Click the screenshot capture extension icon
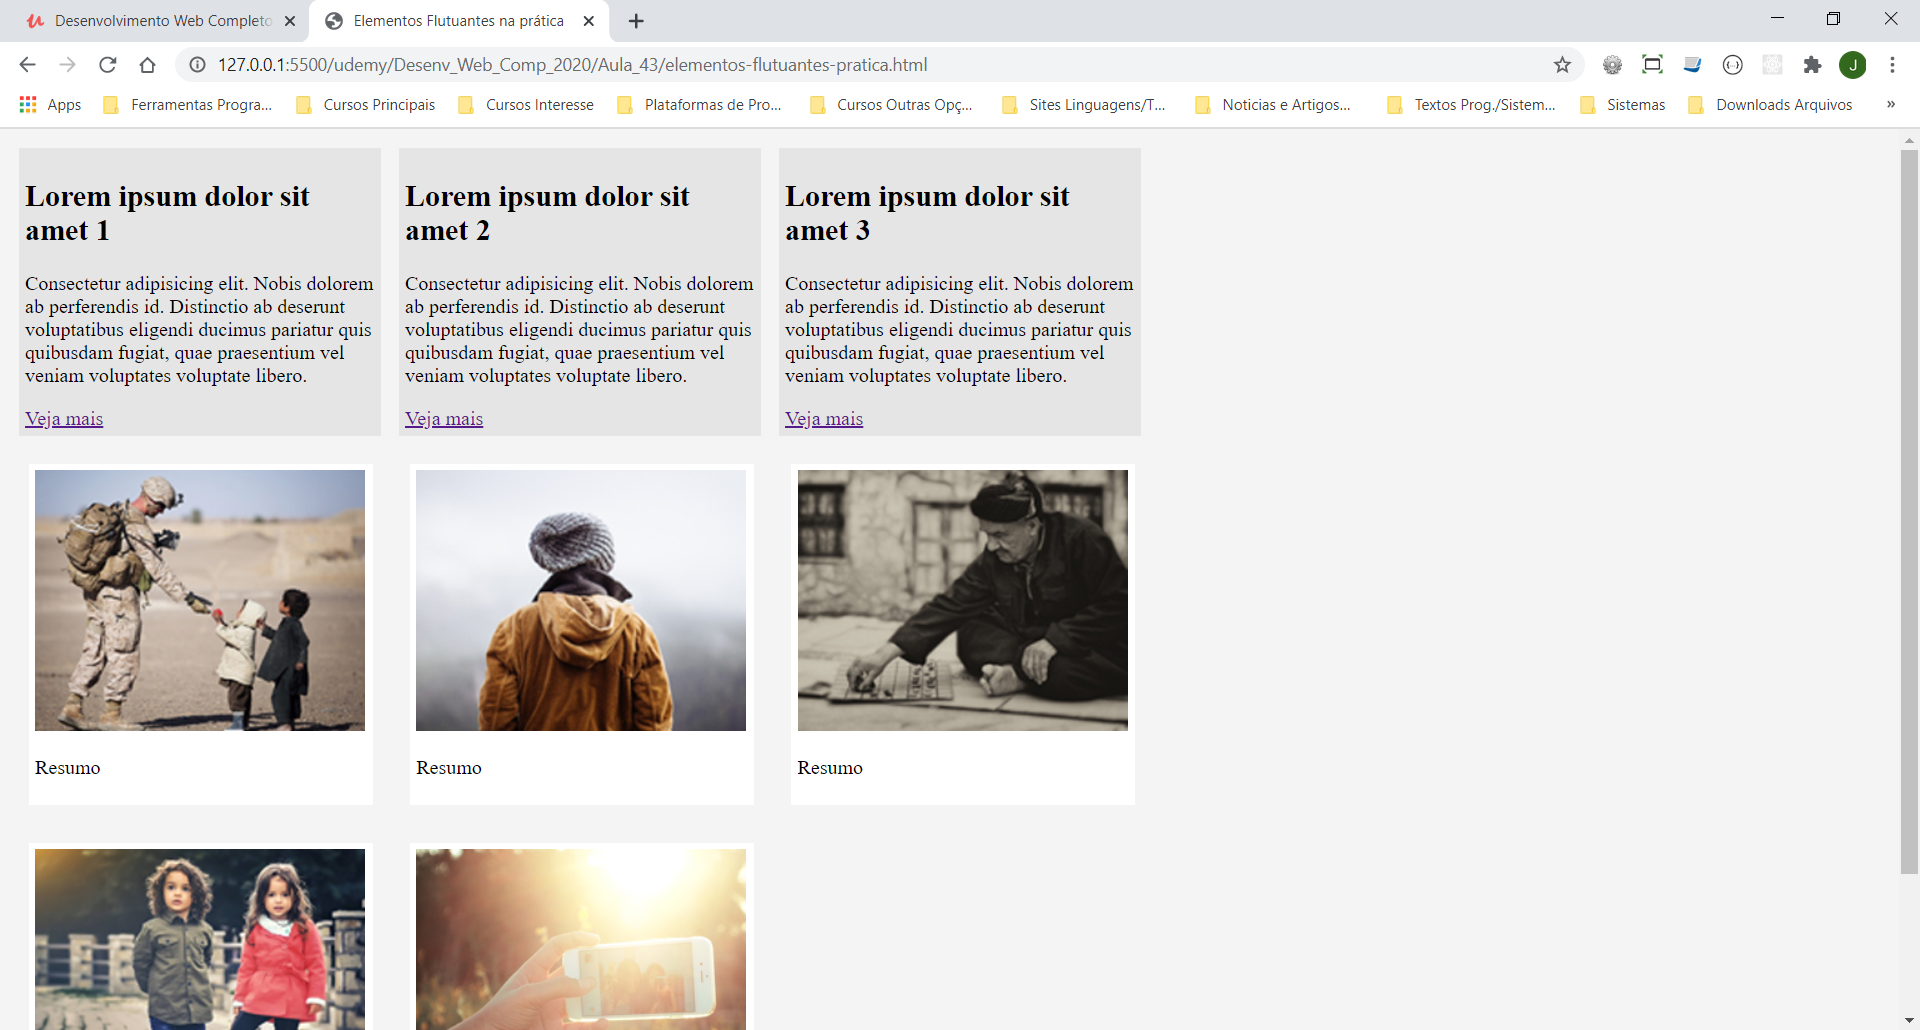The width and height of the screenshot is (1920, 1030). click(x=1652, y=65)
